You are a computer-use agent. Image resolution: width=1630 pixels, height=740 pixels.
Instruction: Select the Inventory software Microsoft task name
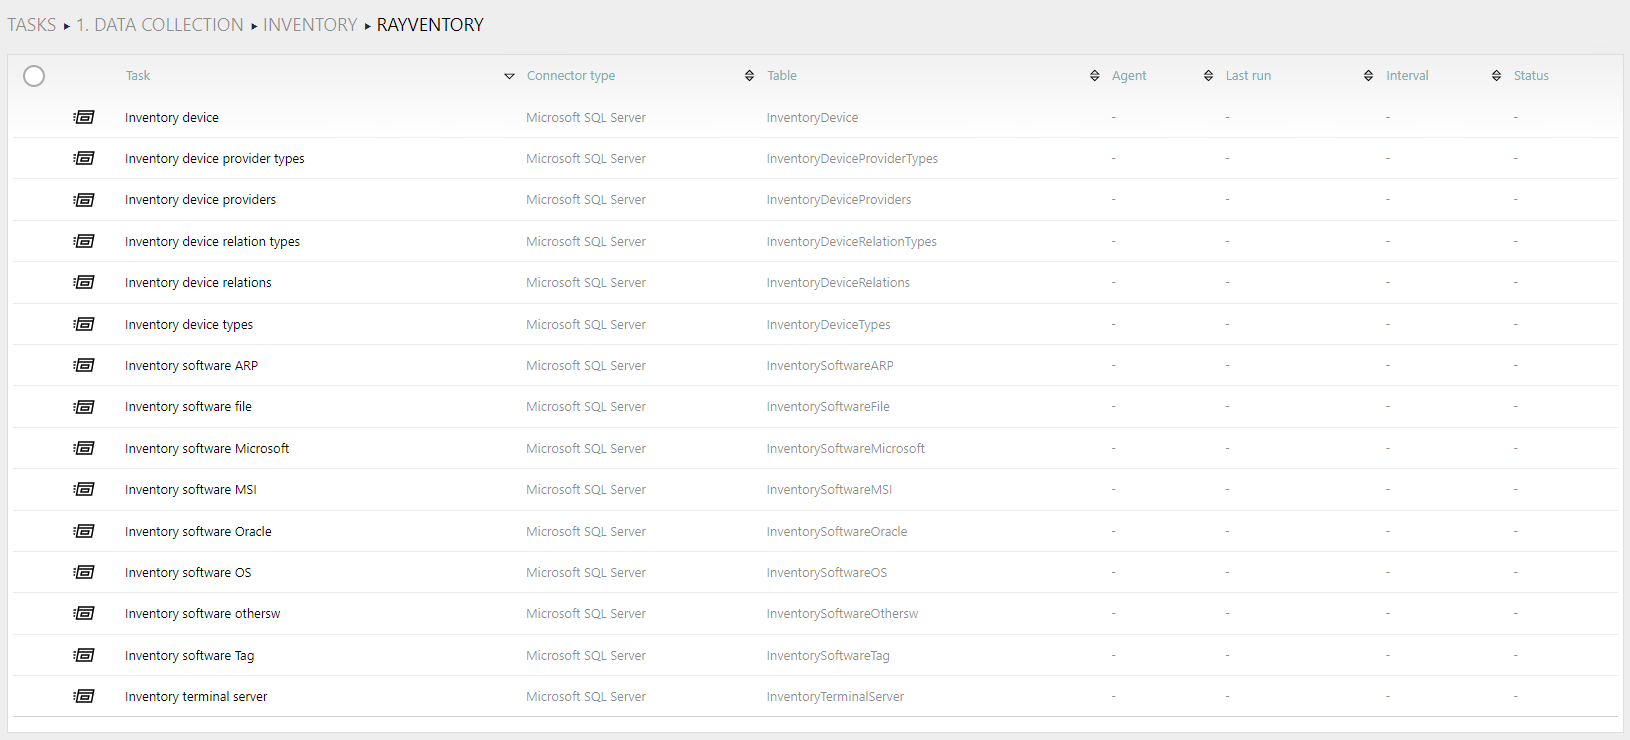pyautogui.click(x=207, y=448)
